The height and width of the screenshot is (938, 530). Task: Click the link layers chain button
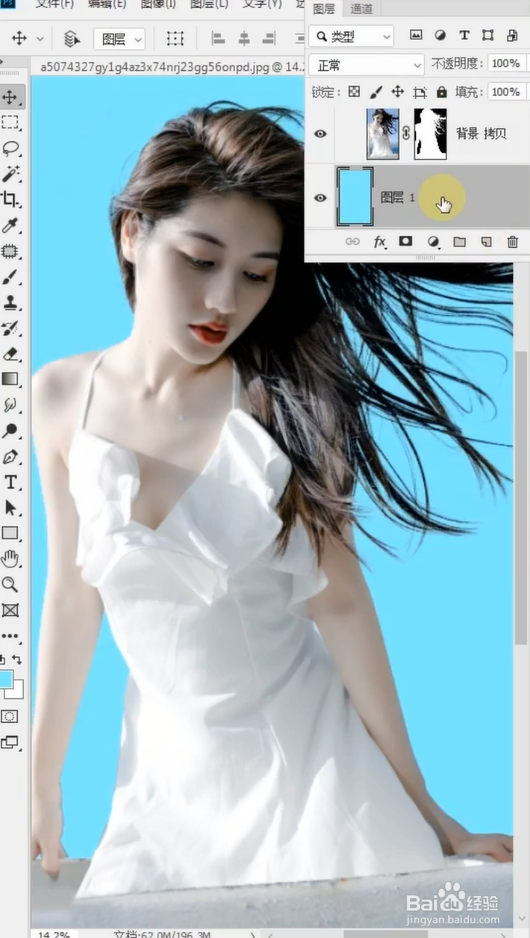[352, 241]
